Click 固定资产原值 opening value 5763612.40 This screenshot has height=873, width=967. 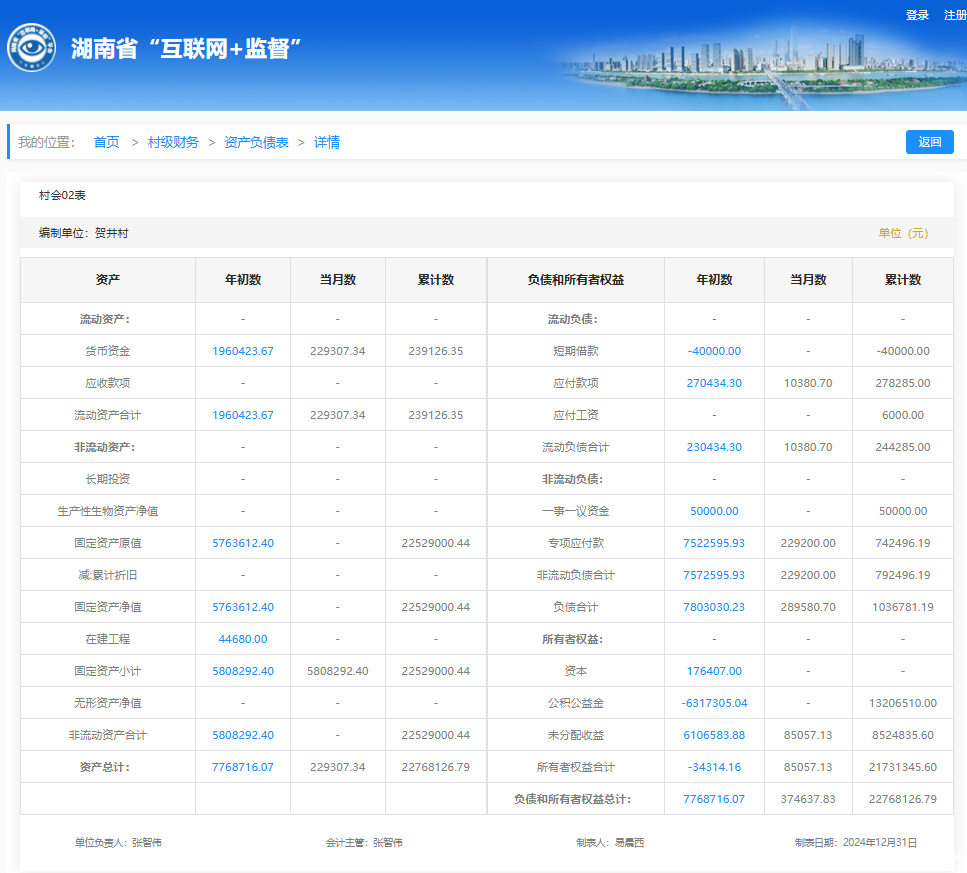[242, 543]
